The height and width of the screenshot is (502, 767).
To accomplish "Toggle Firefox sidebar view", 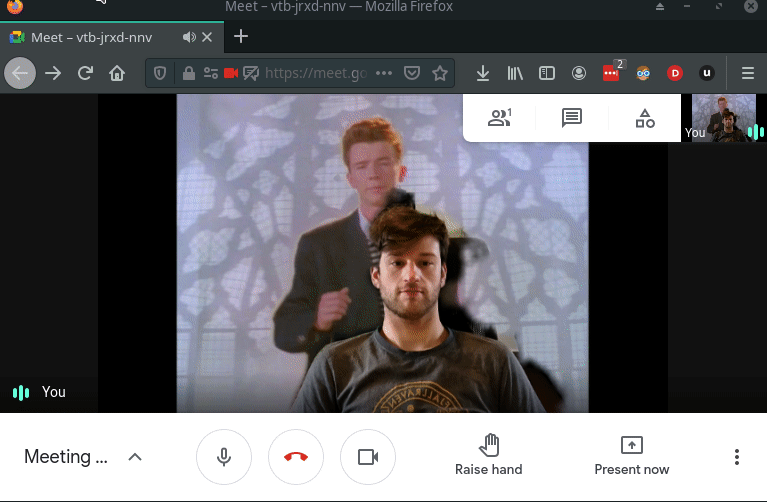I will (x=546, y=73).
